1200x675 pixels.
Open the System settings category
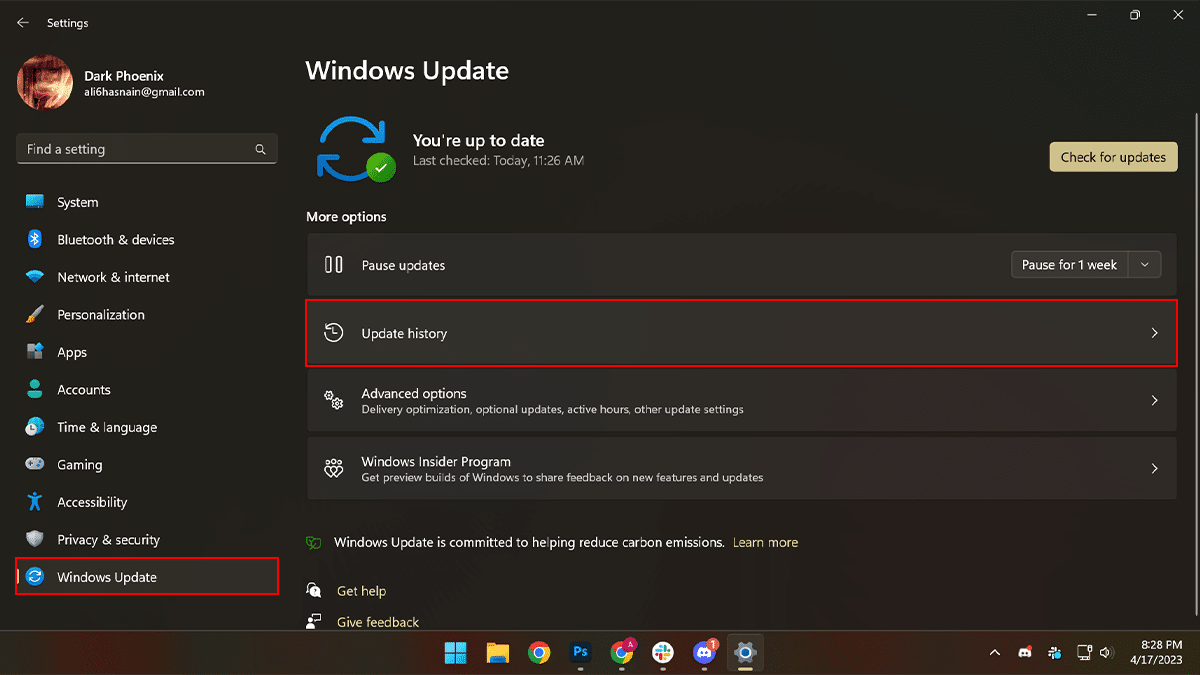(77, 202)
